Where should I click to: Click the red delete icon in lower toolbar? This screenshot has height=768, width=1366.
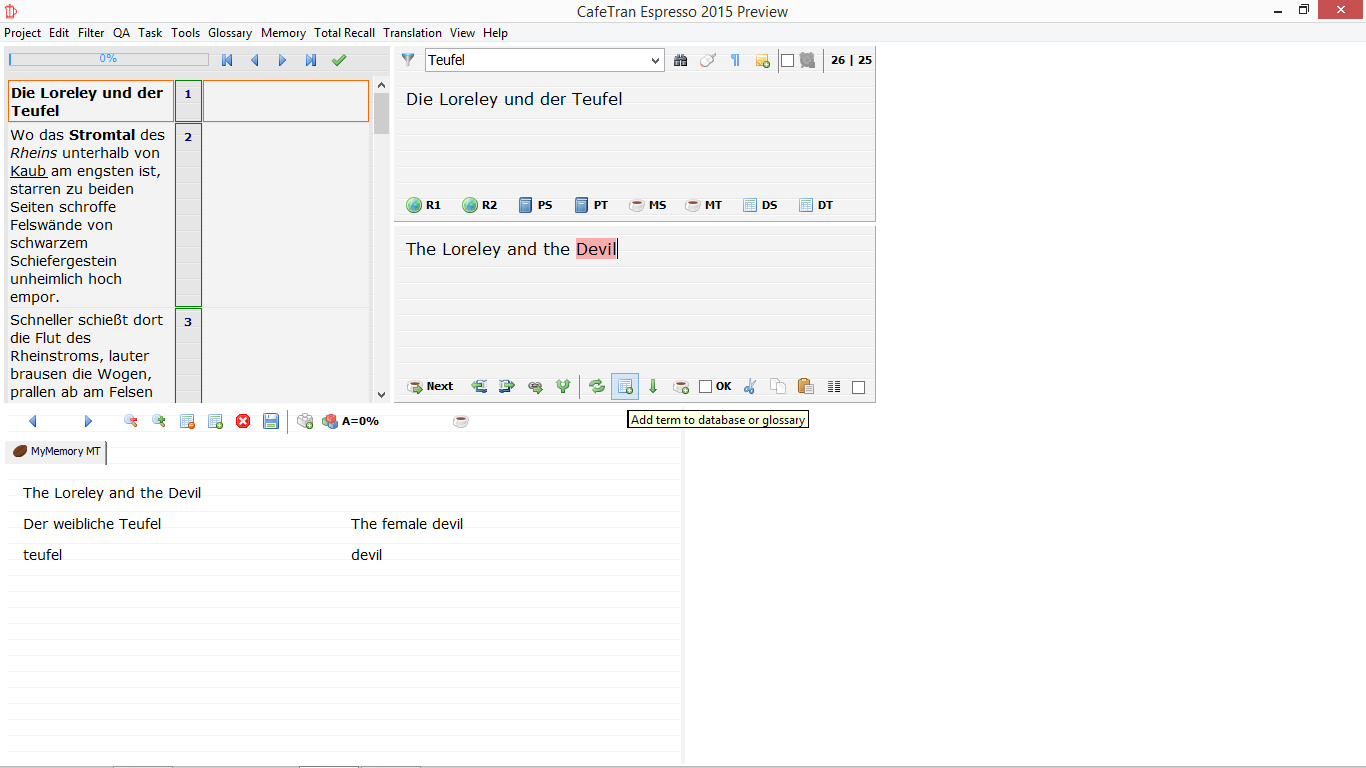coord(243,422)
